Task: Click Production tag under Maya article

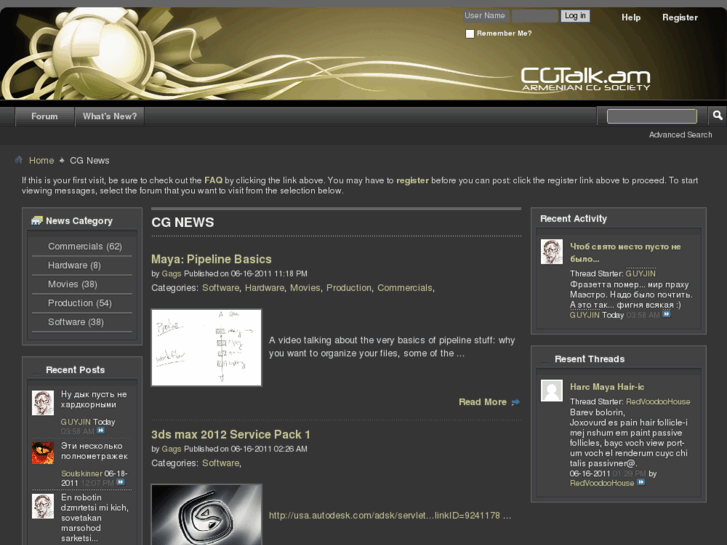Action: tap(349, 288)
